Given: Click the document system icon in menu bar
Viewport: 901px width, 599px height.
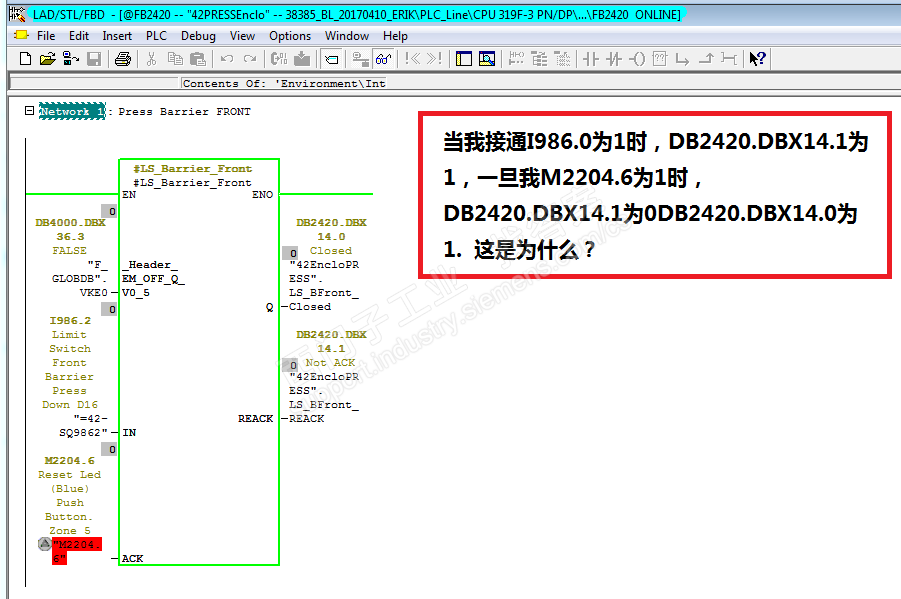Looking at the screenshot, I should 21,35.
